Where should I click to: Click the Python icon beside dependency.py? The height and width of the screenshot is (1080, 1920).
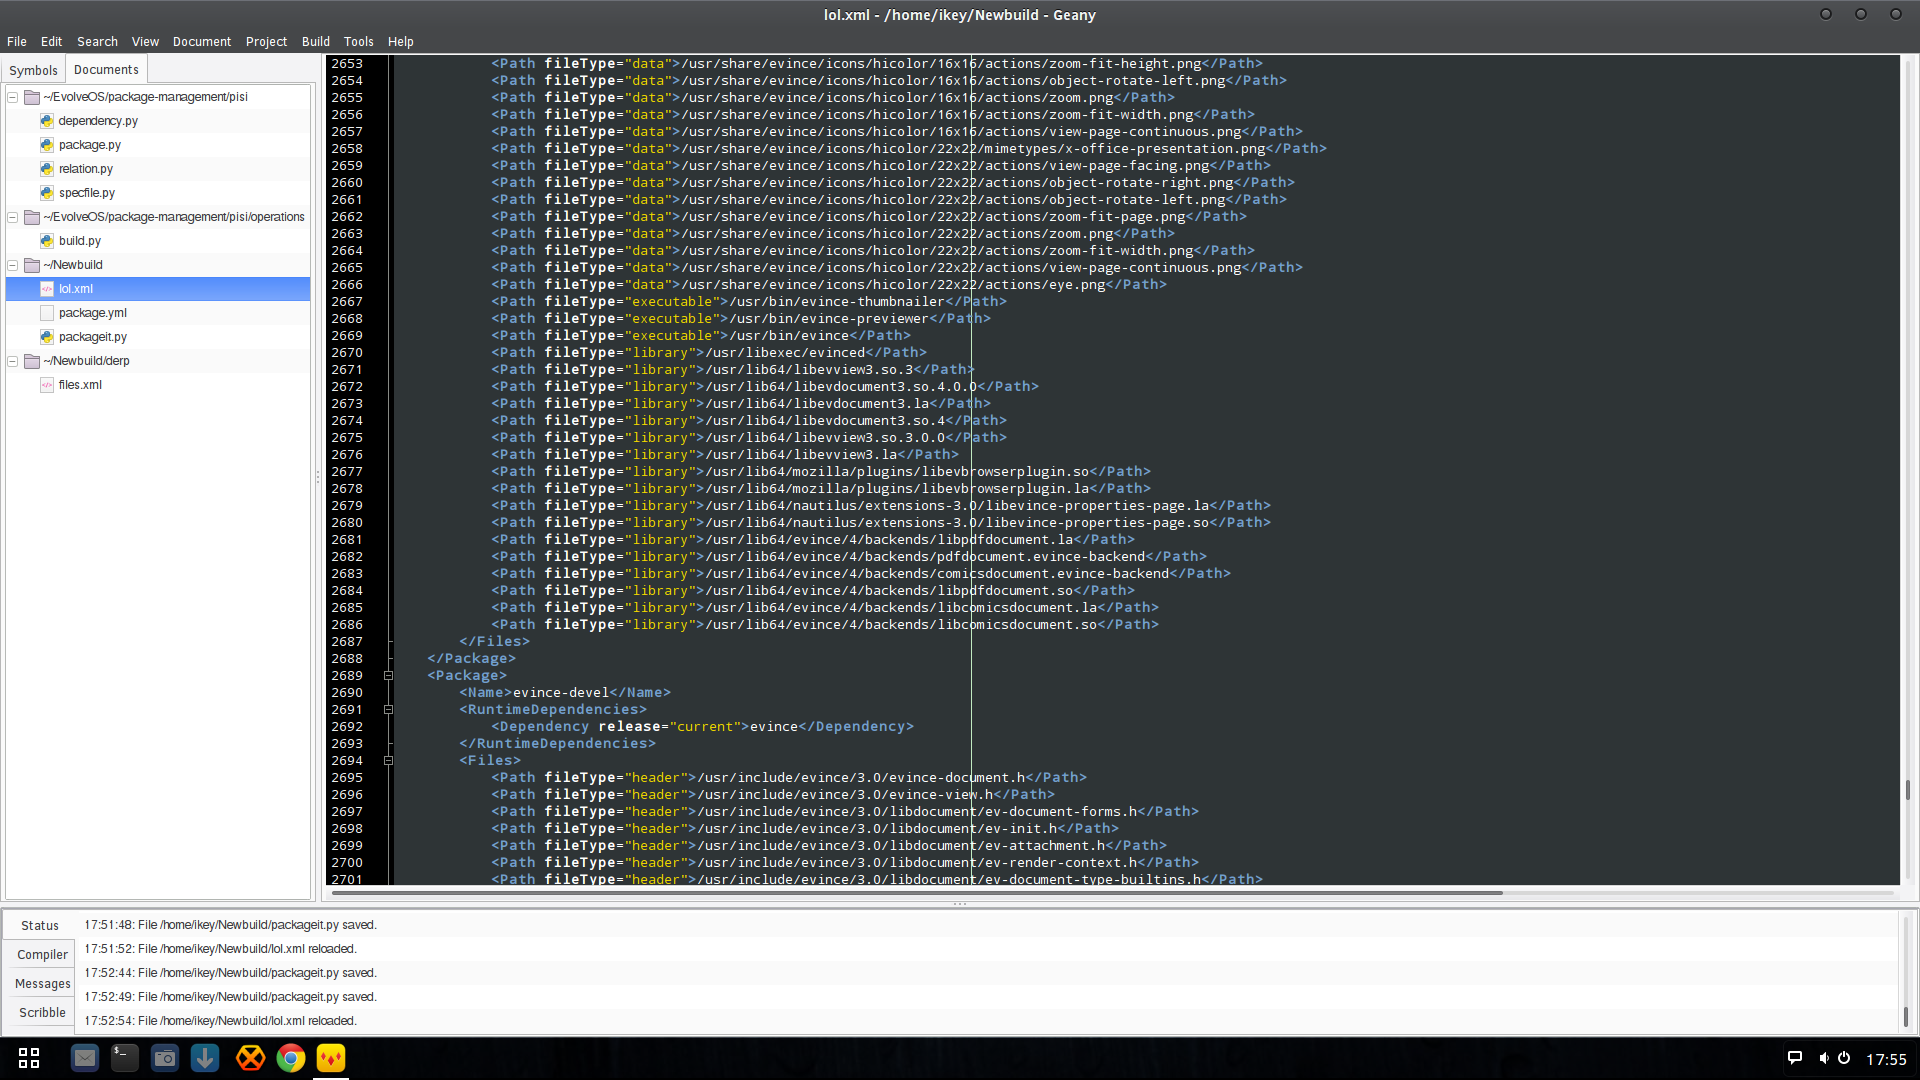(x=47, y=121)
